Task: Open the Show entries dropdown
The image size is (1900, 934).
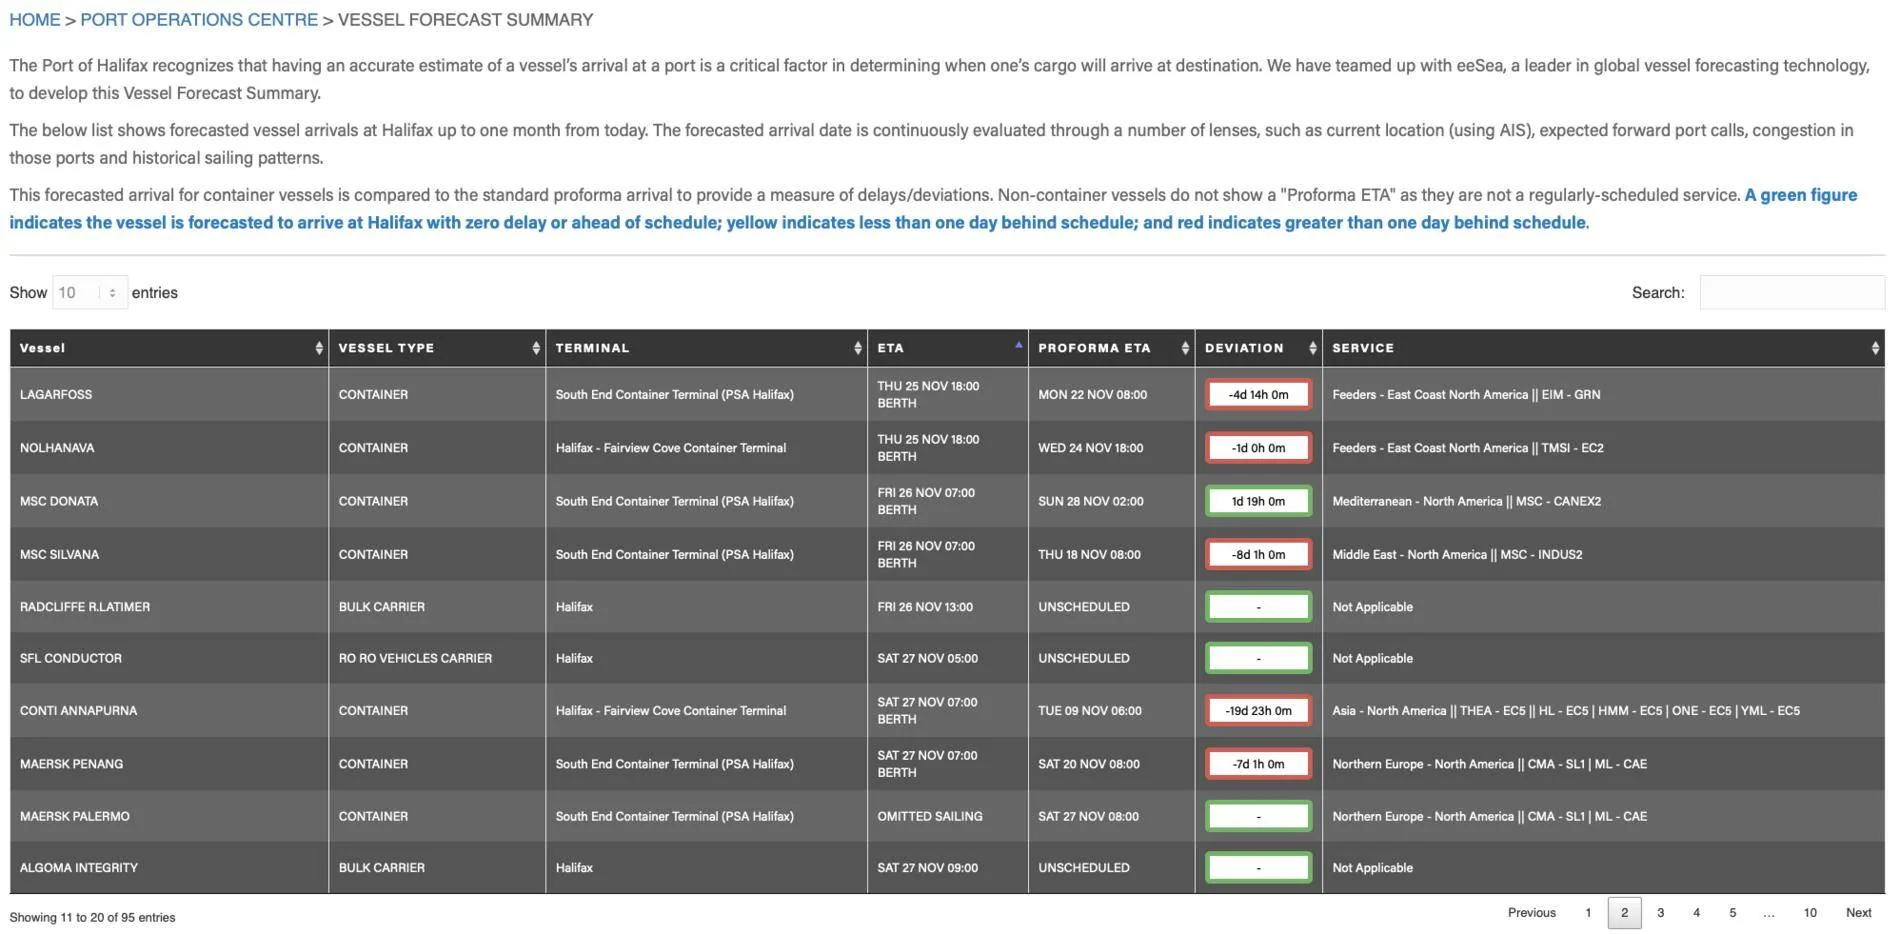Action: (90, 292)
